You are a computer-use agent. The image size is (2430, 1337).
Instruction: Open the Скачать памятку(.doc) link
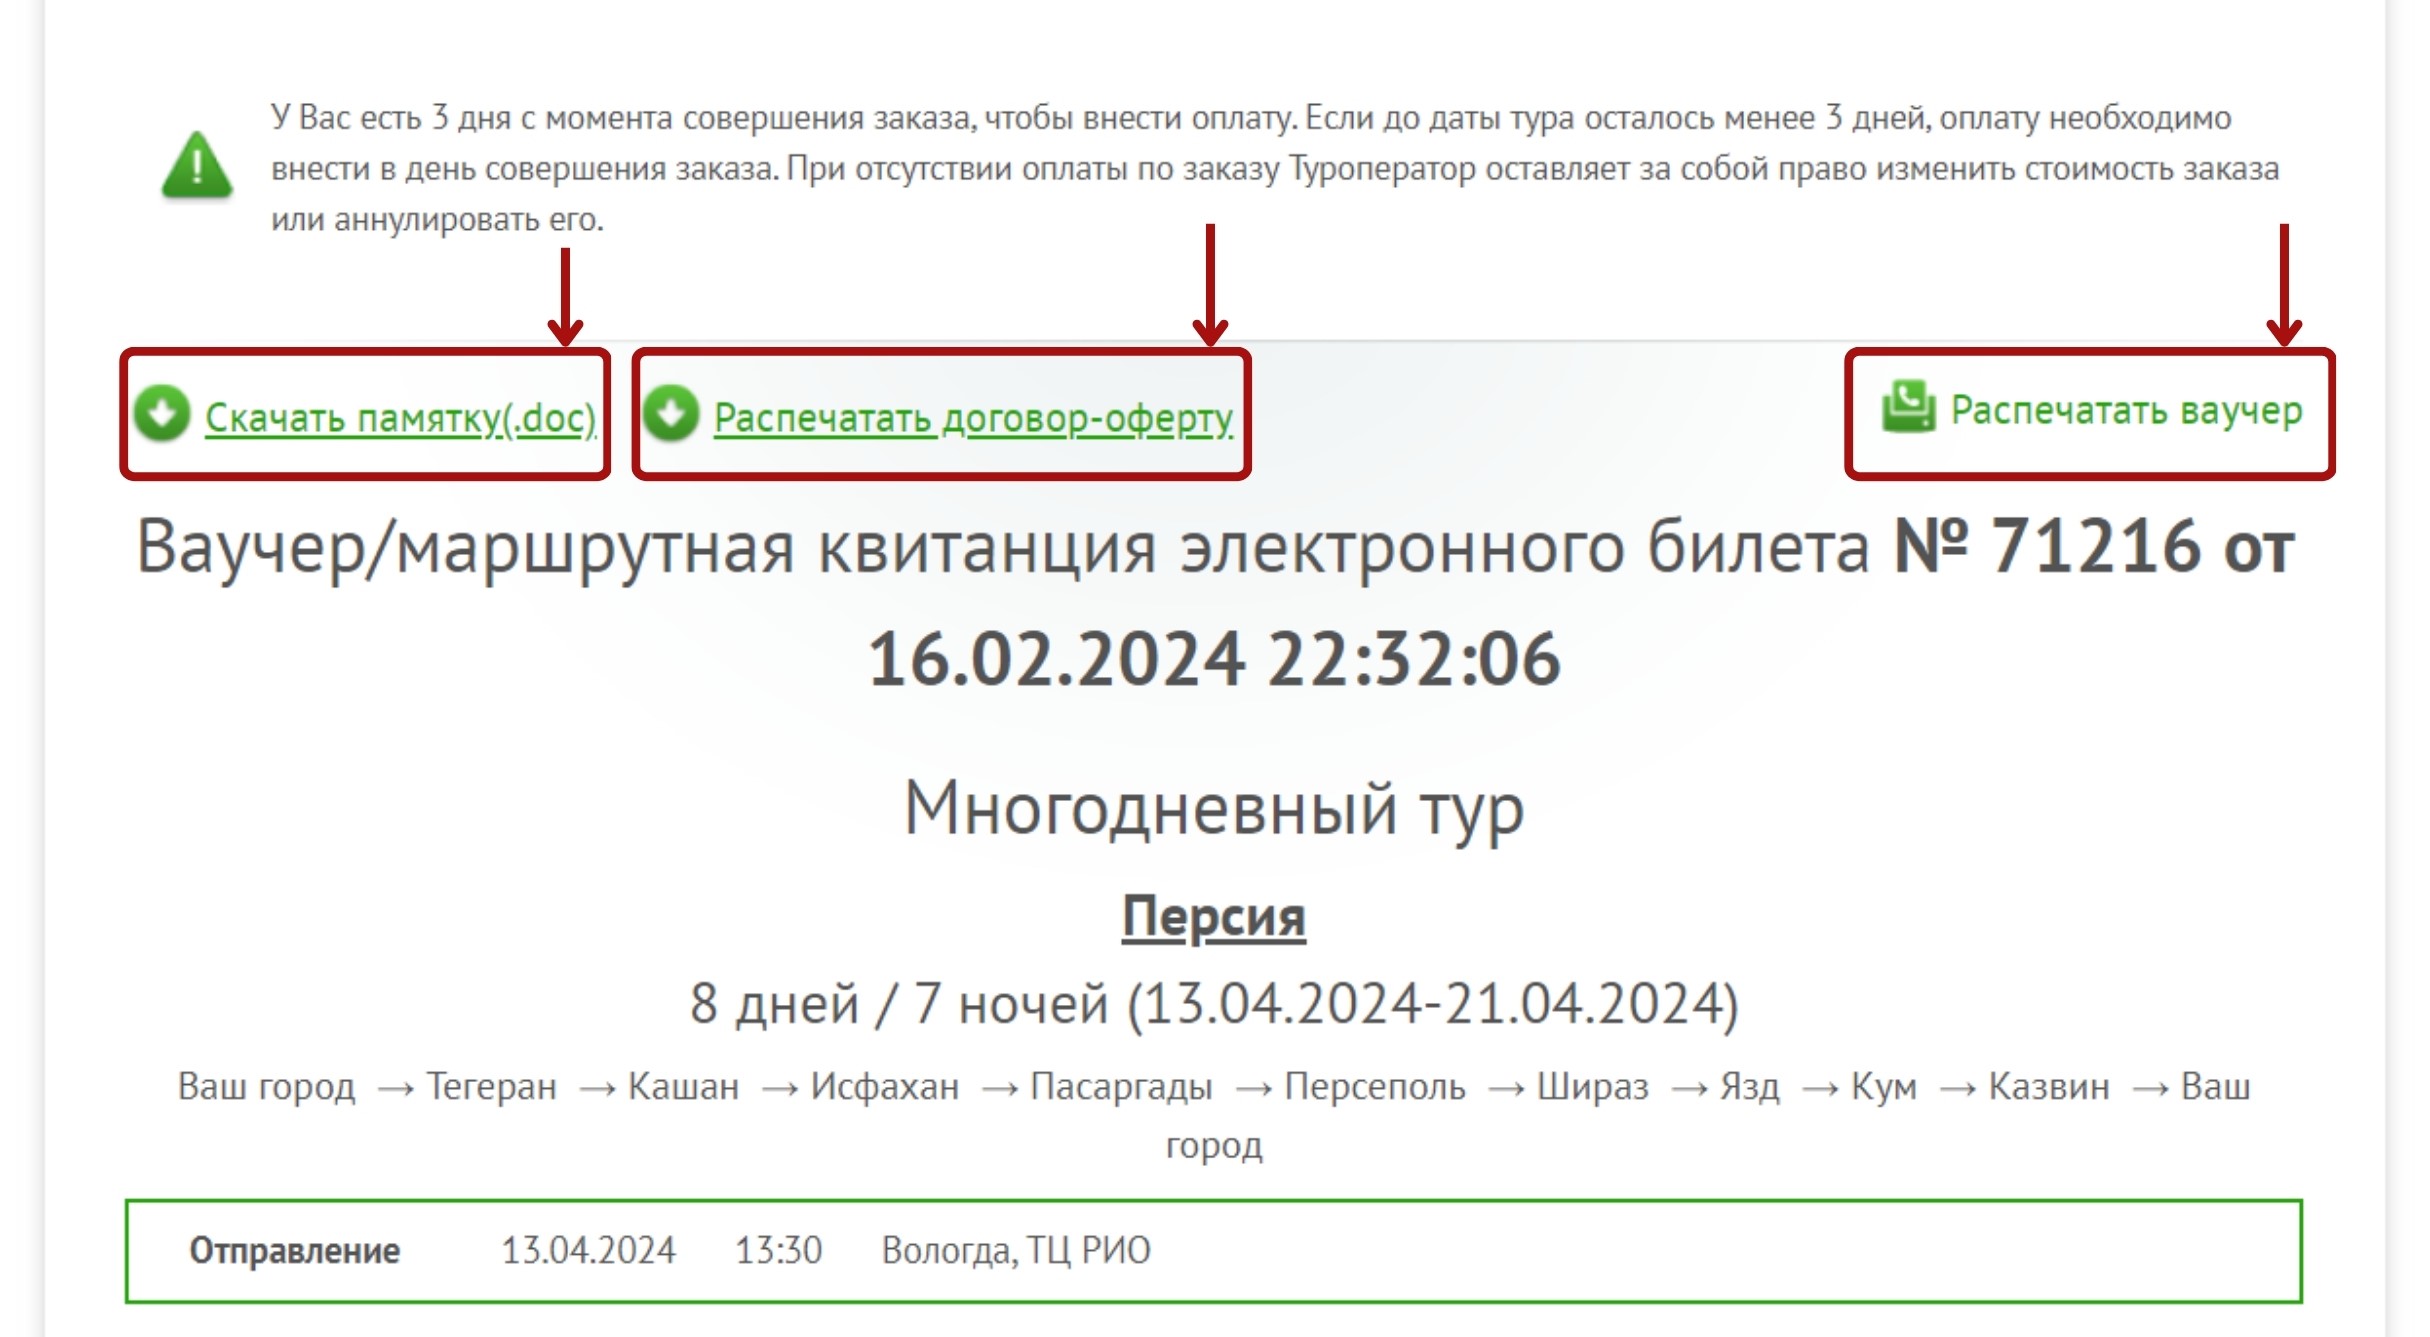400,417
